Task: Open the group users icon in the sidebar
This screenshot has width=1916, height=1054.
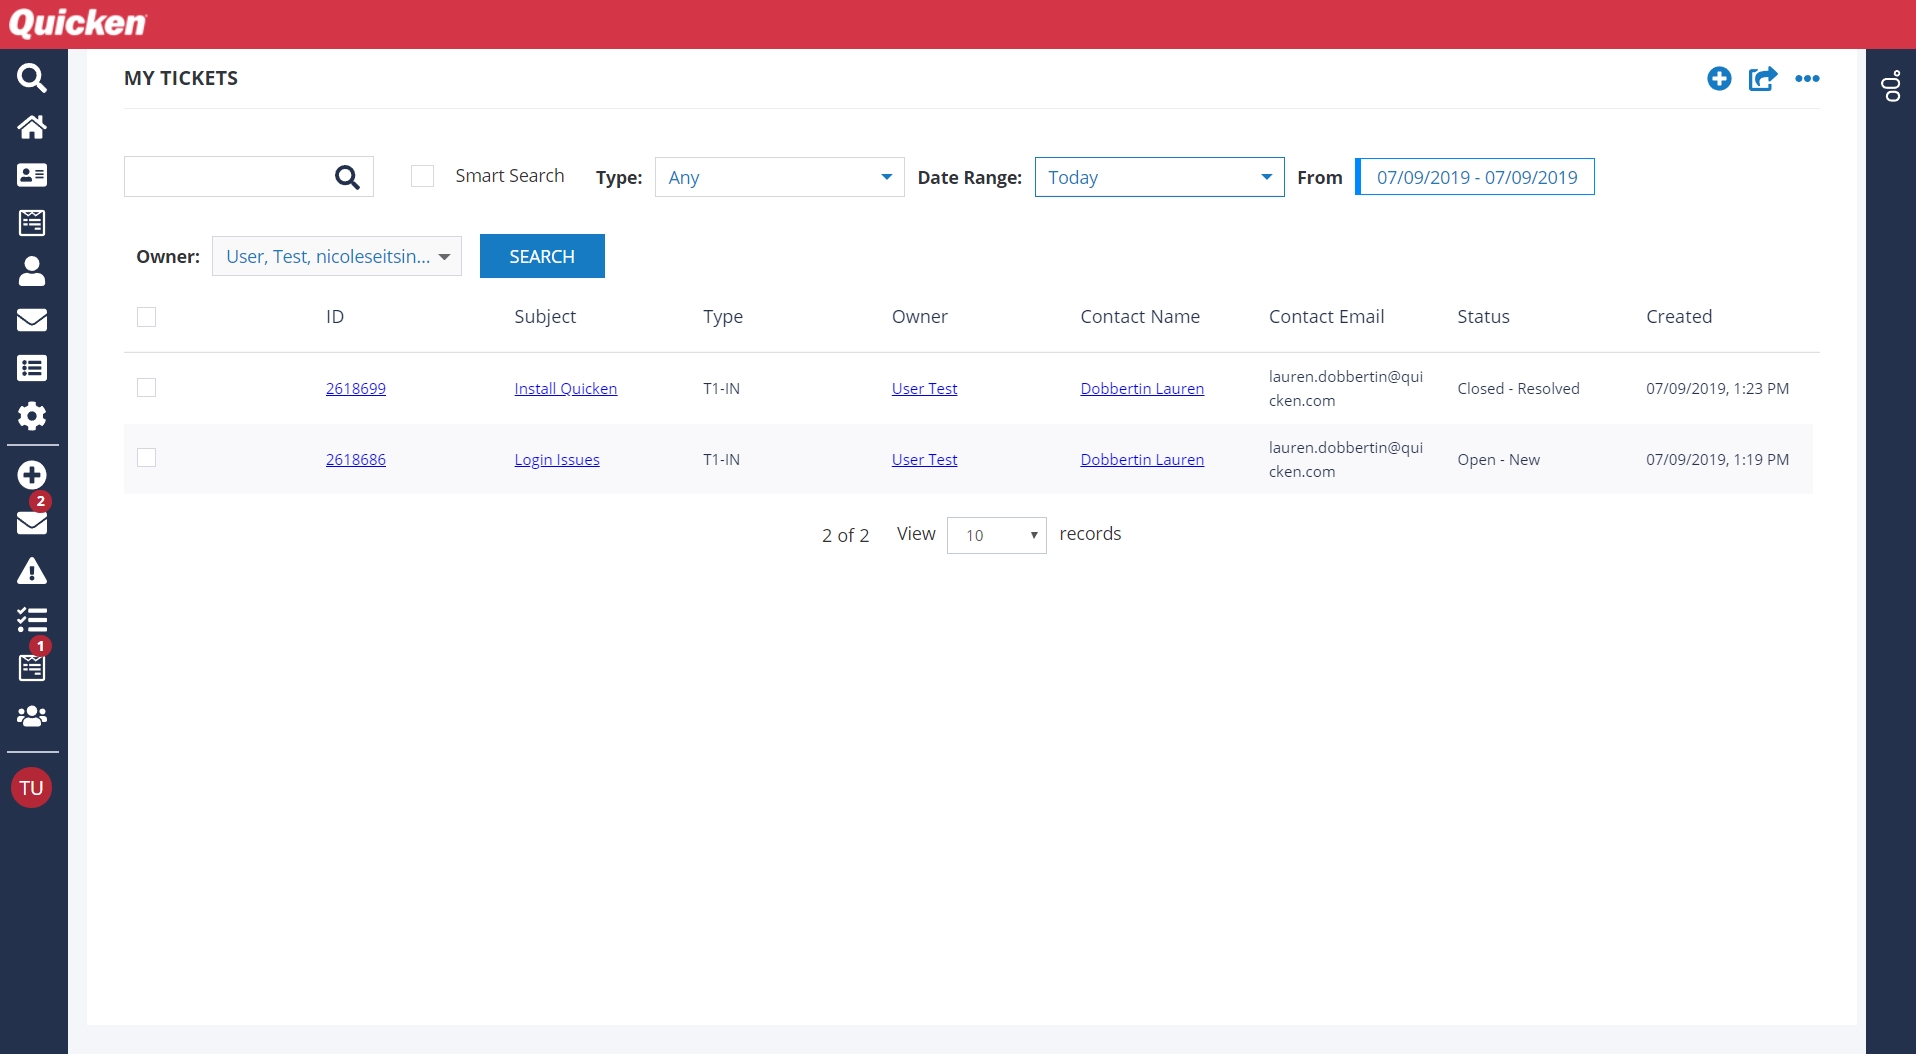Action: (x=32, y=716)
